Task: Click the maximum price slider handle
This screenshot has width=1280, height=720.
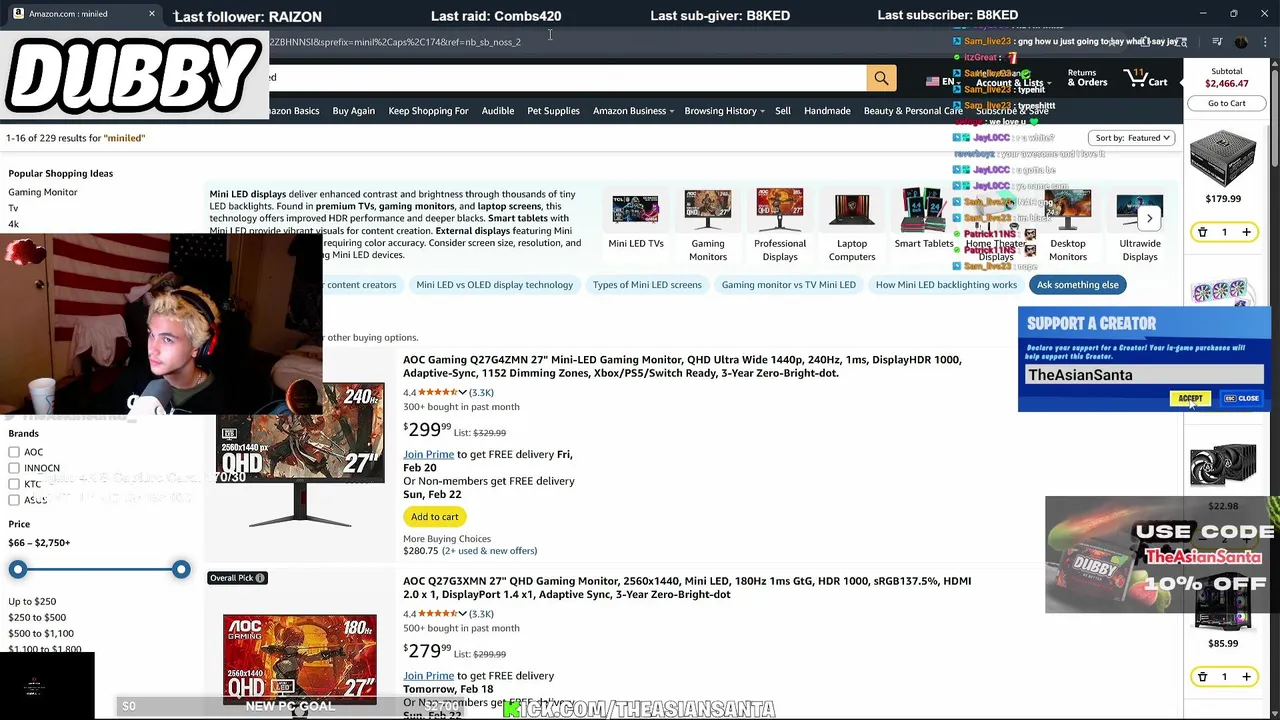Action: (180, 569)
